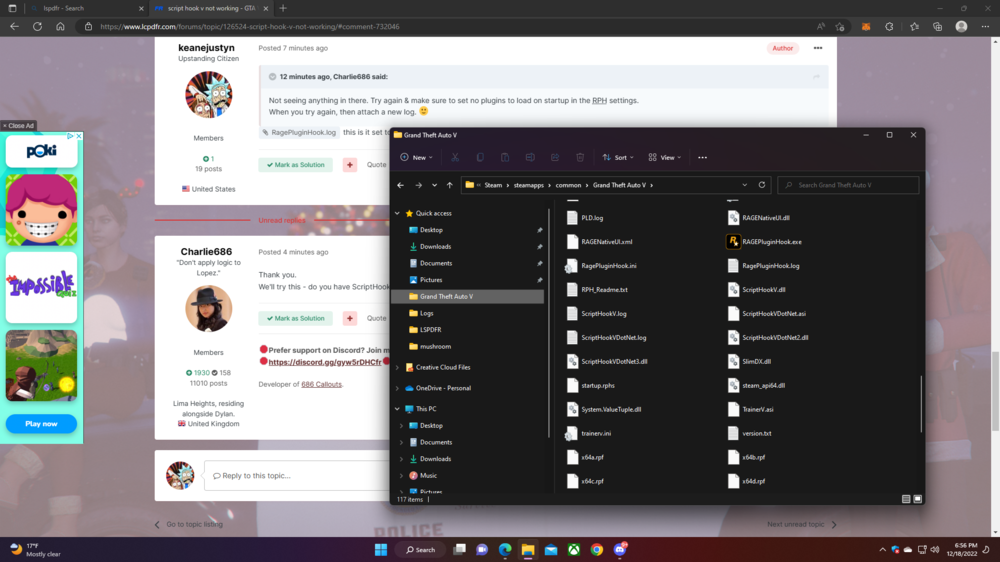Click Play now in Poki ad

coord(41,424)
